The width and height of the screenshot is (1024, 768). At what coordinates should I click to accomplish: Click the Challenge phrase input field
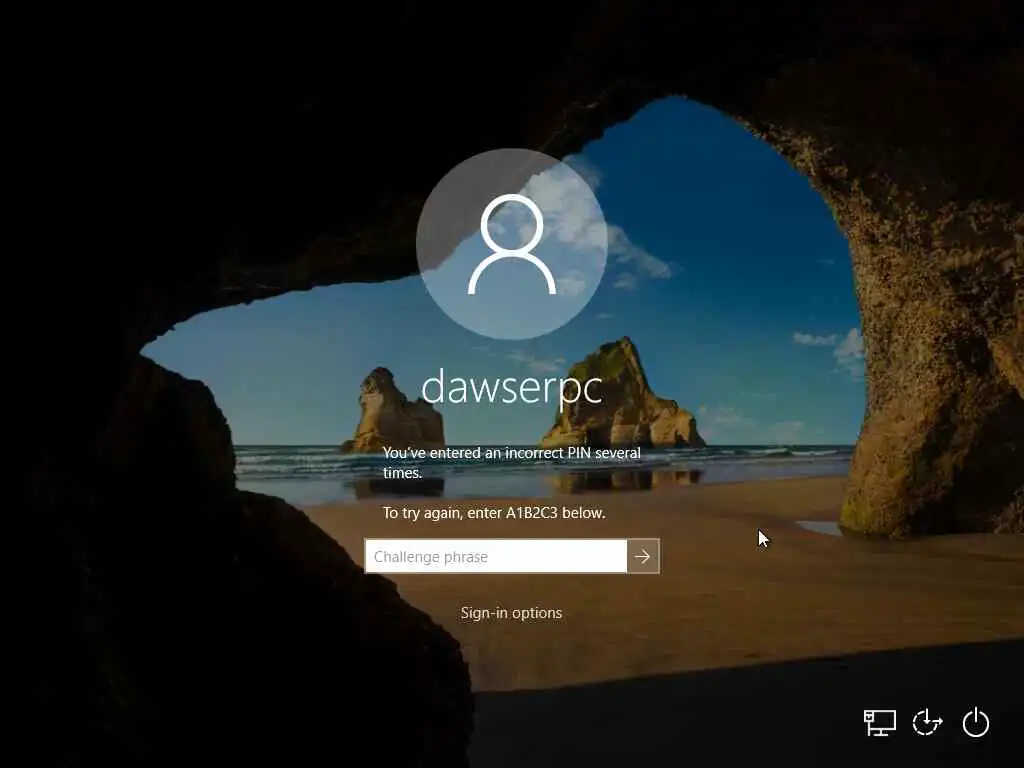(x=496, y=556)
